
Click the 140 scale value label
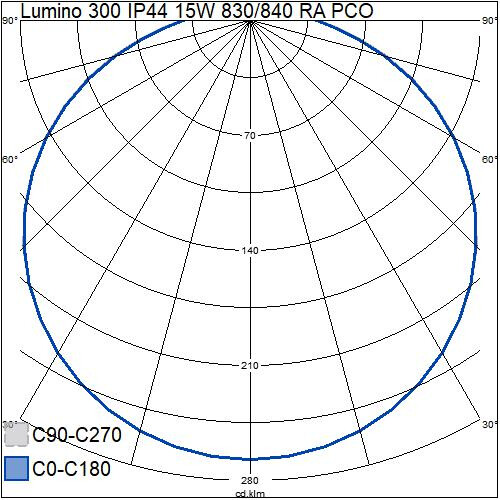(x=250, y=251)
